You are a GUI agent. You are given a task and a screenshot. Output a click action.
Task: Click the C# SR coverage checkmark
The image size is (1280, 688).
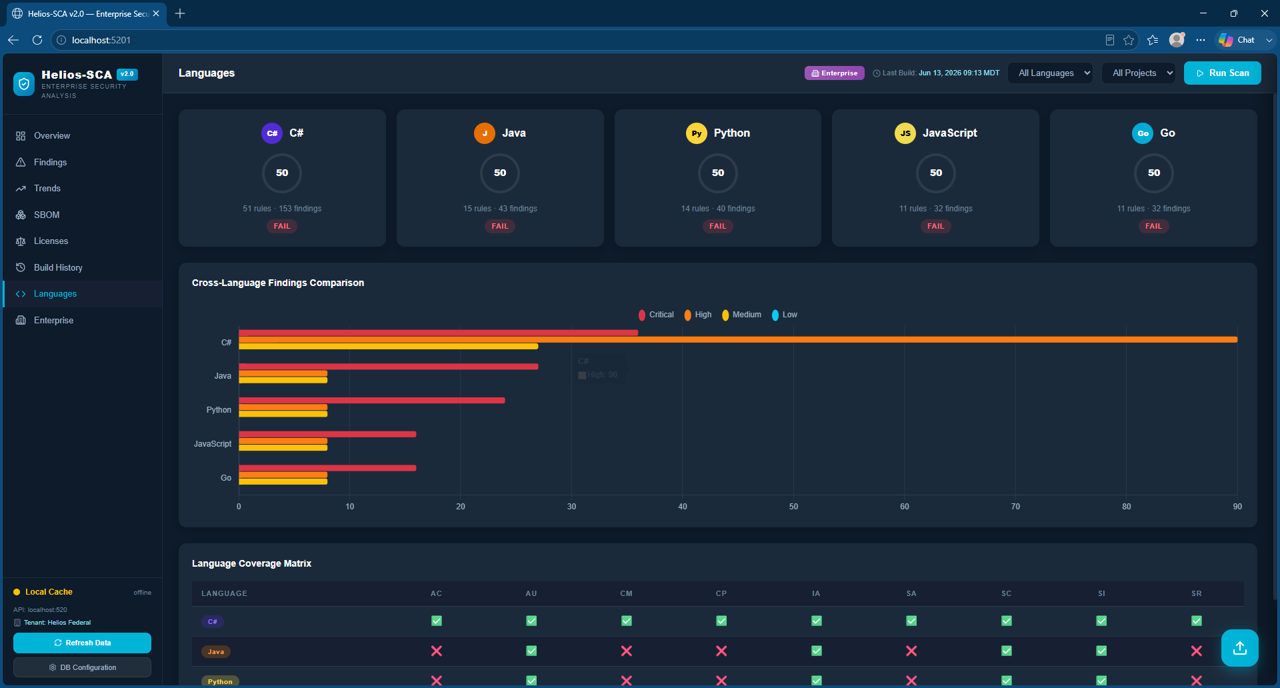tap(1196, 621)
